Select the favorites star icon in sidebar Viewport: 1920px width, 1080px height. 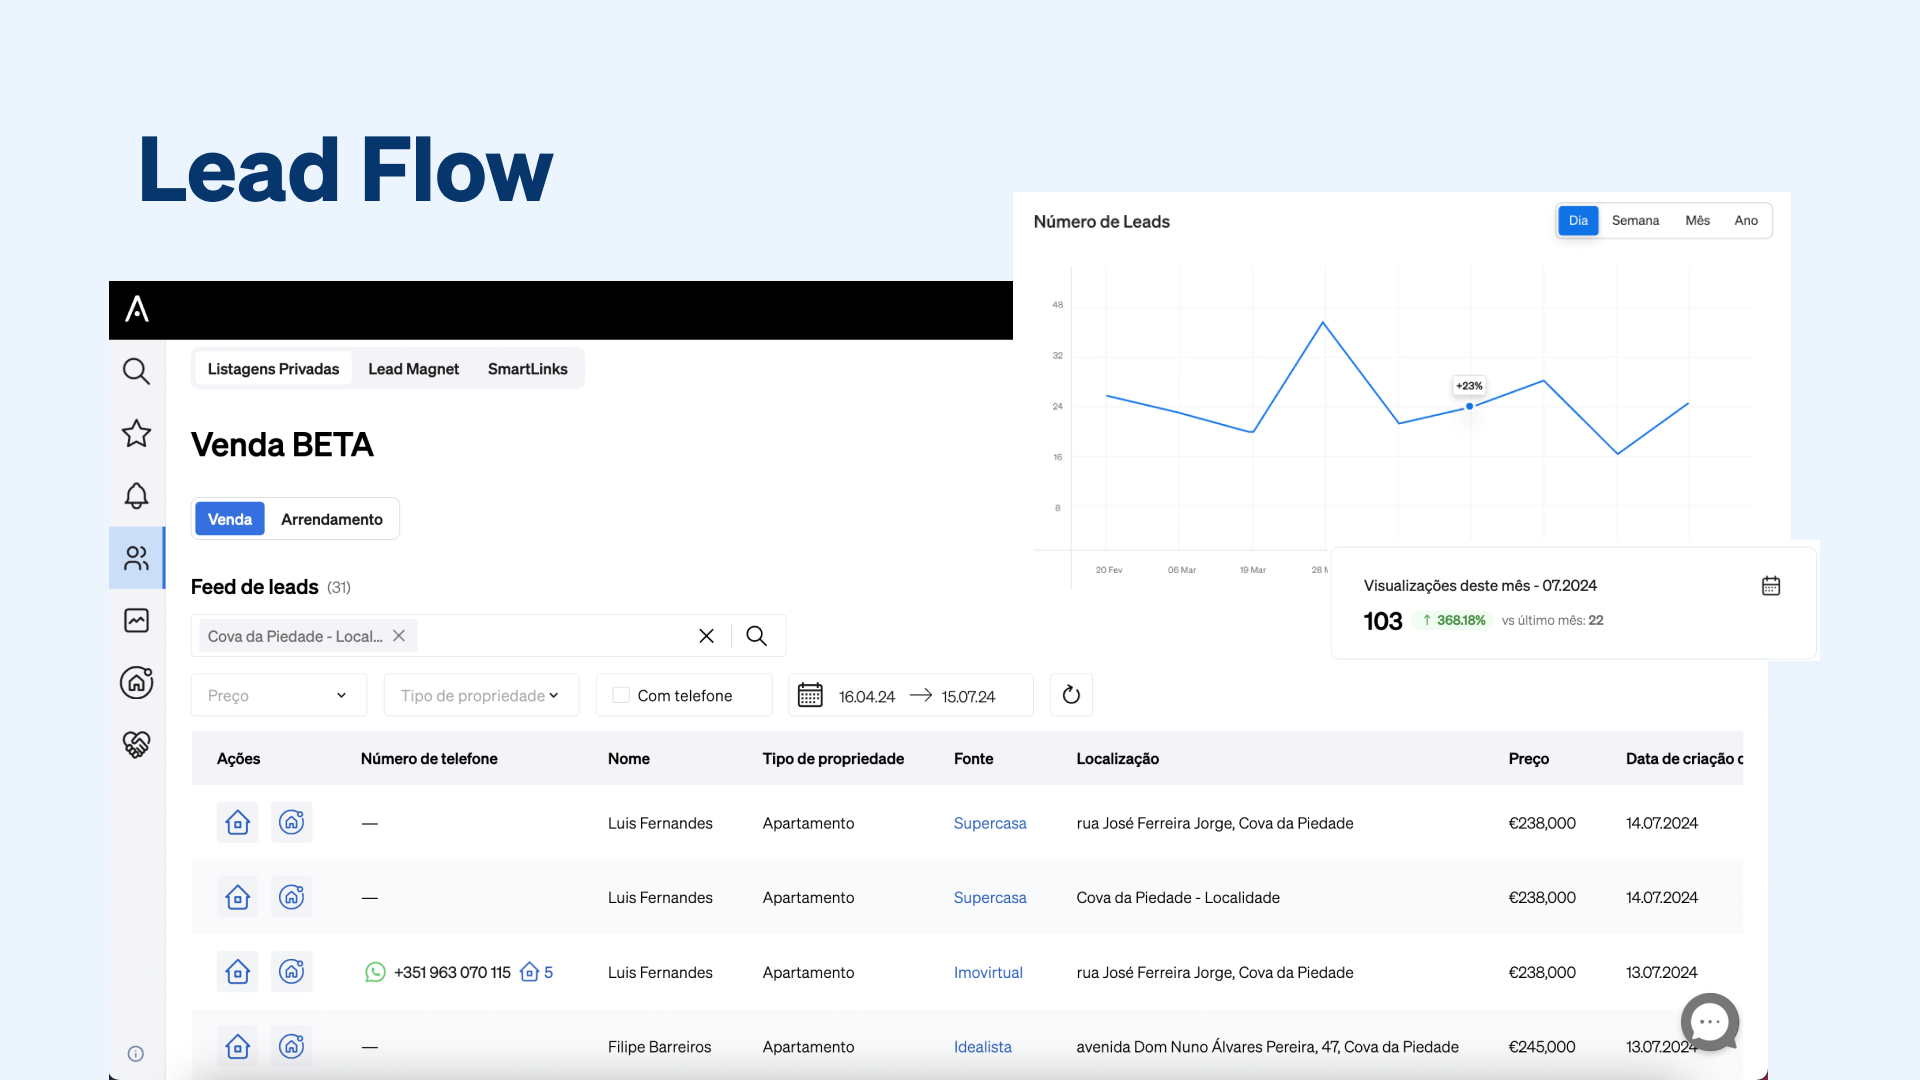click(x=136, y=433)
